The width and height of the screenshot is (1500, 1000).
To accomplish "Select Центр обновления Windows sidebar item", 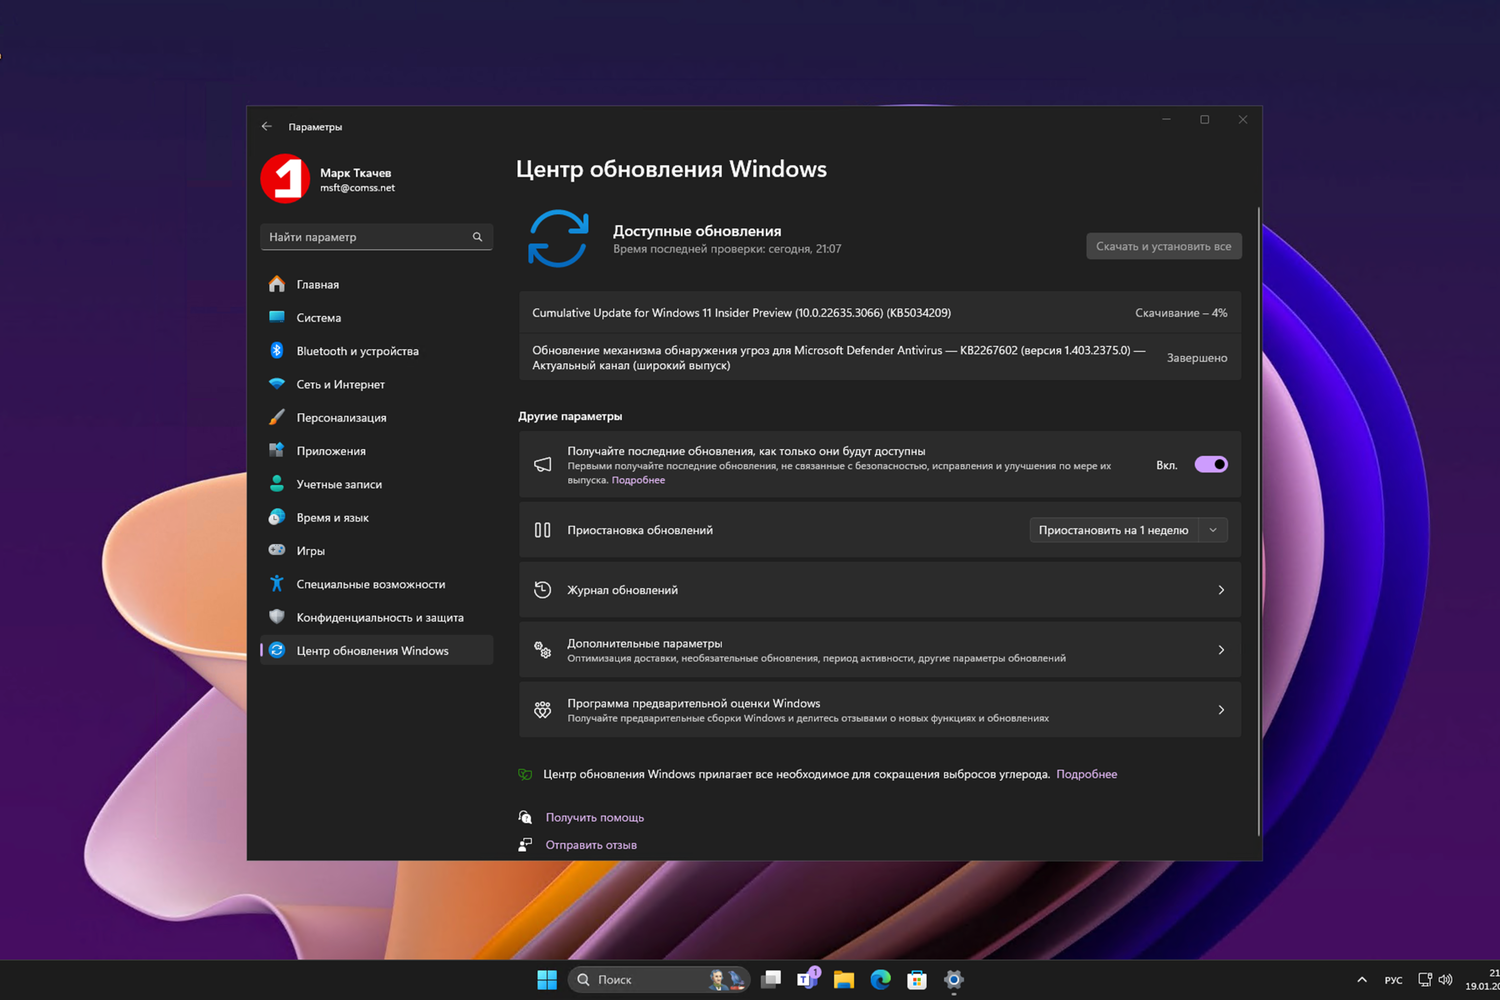I will coord(376,650).
